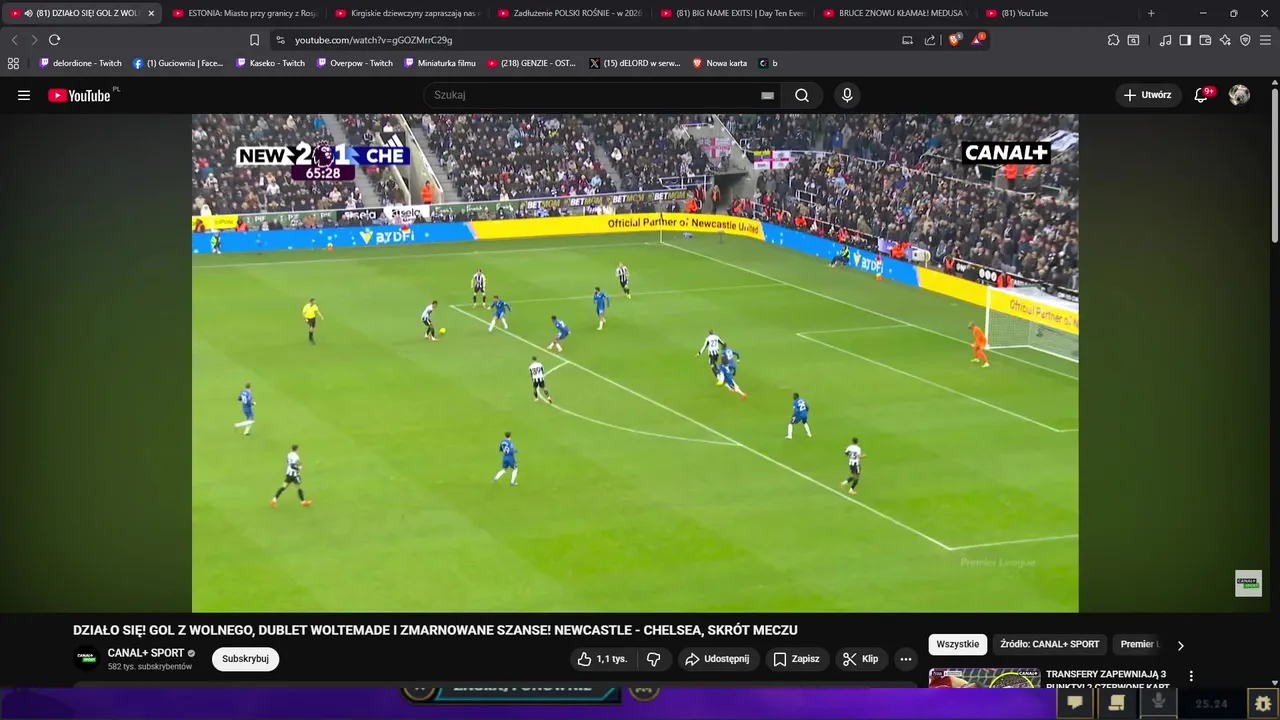1280x720 pixels.
Task: Open the YouTube guide hamburger menu
Action: (x=24, y=95)
